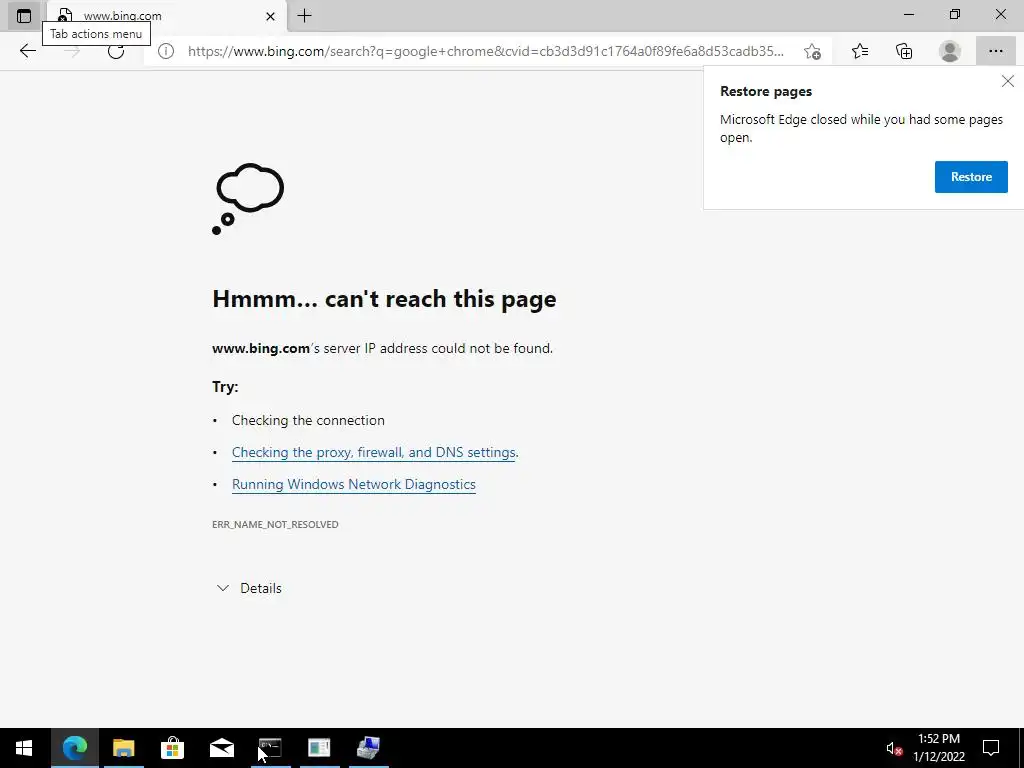1024x768 pixels.
Task: Open proxy, firewall, and DNS settings link
Action: pyautogui.click(x=374, y=452)
